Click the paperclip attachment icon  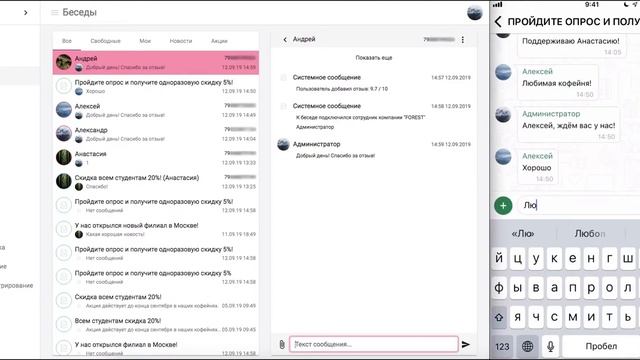click(x=282, y=344)
